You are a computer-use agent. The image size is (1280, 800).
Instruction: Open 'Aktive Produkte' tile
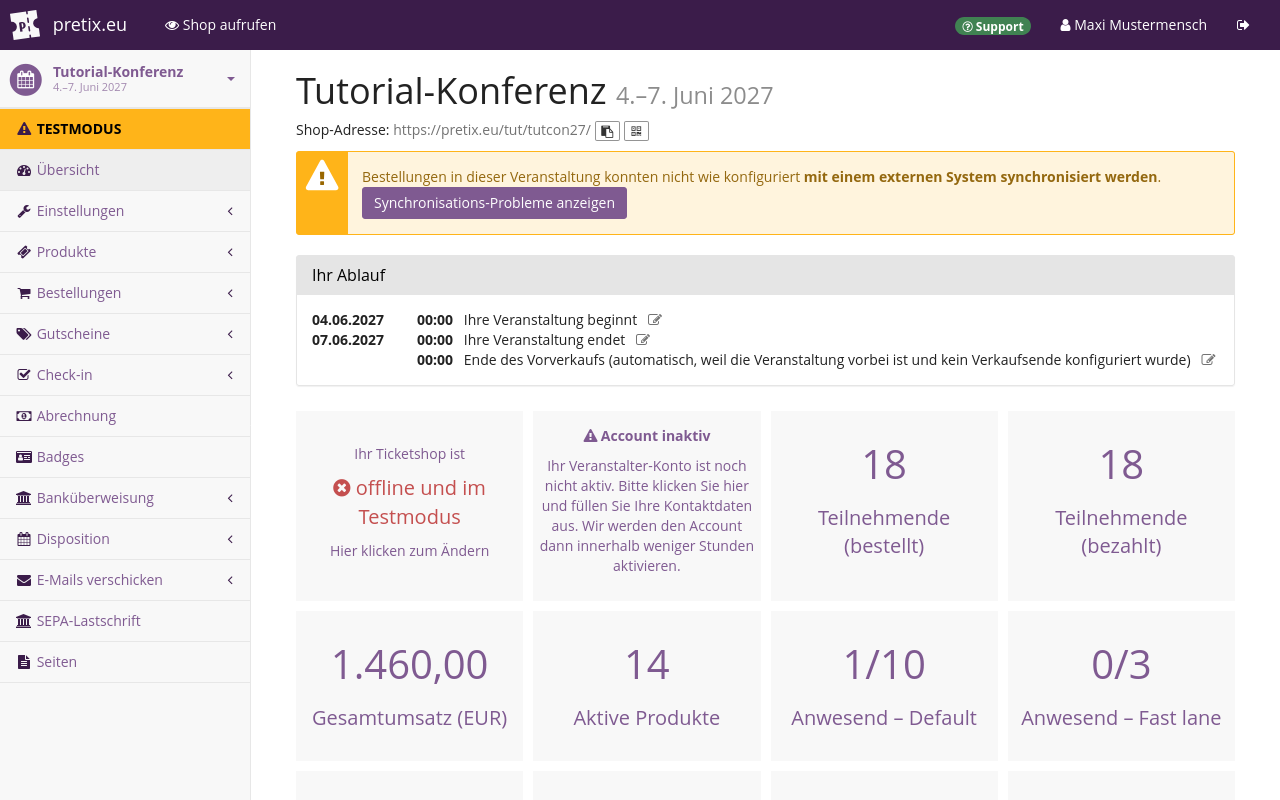point(647,686)
